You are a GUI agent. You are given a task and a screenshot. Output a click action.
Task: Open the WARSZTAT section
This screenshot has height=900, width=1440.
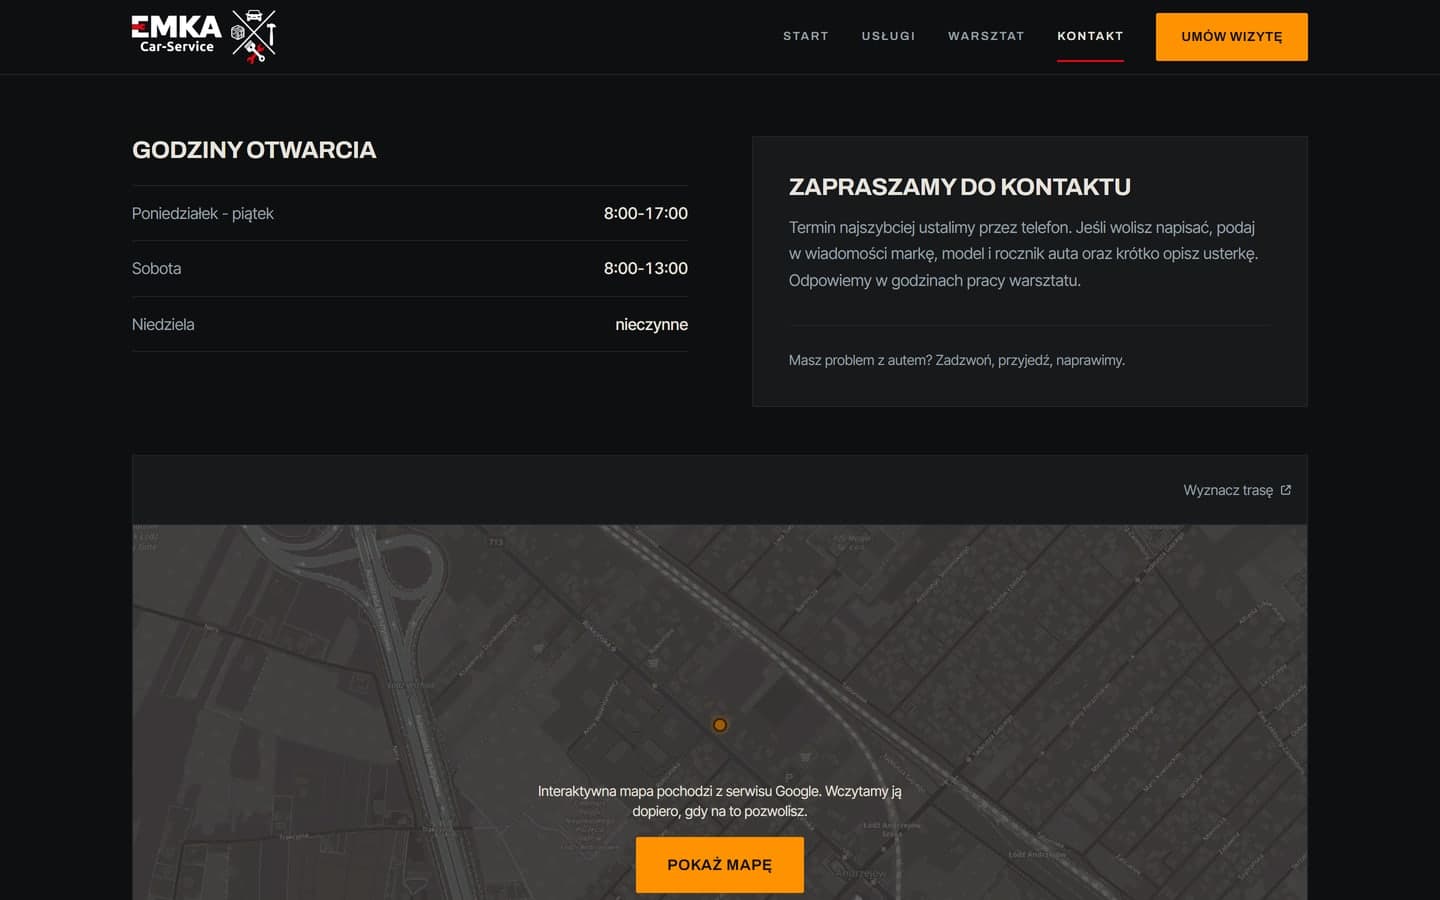(x=986, y=36)
